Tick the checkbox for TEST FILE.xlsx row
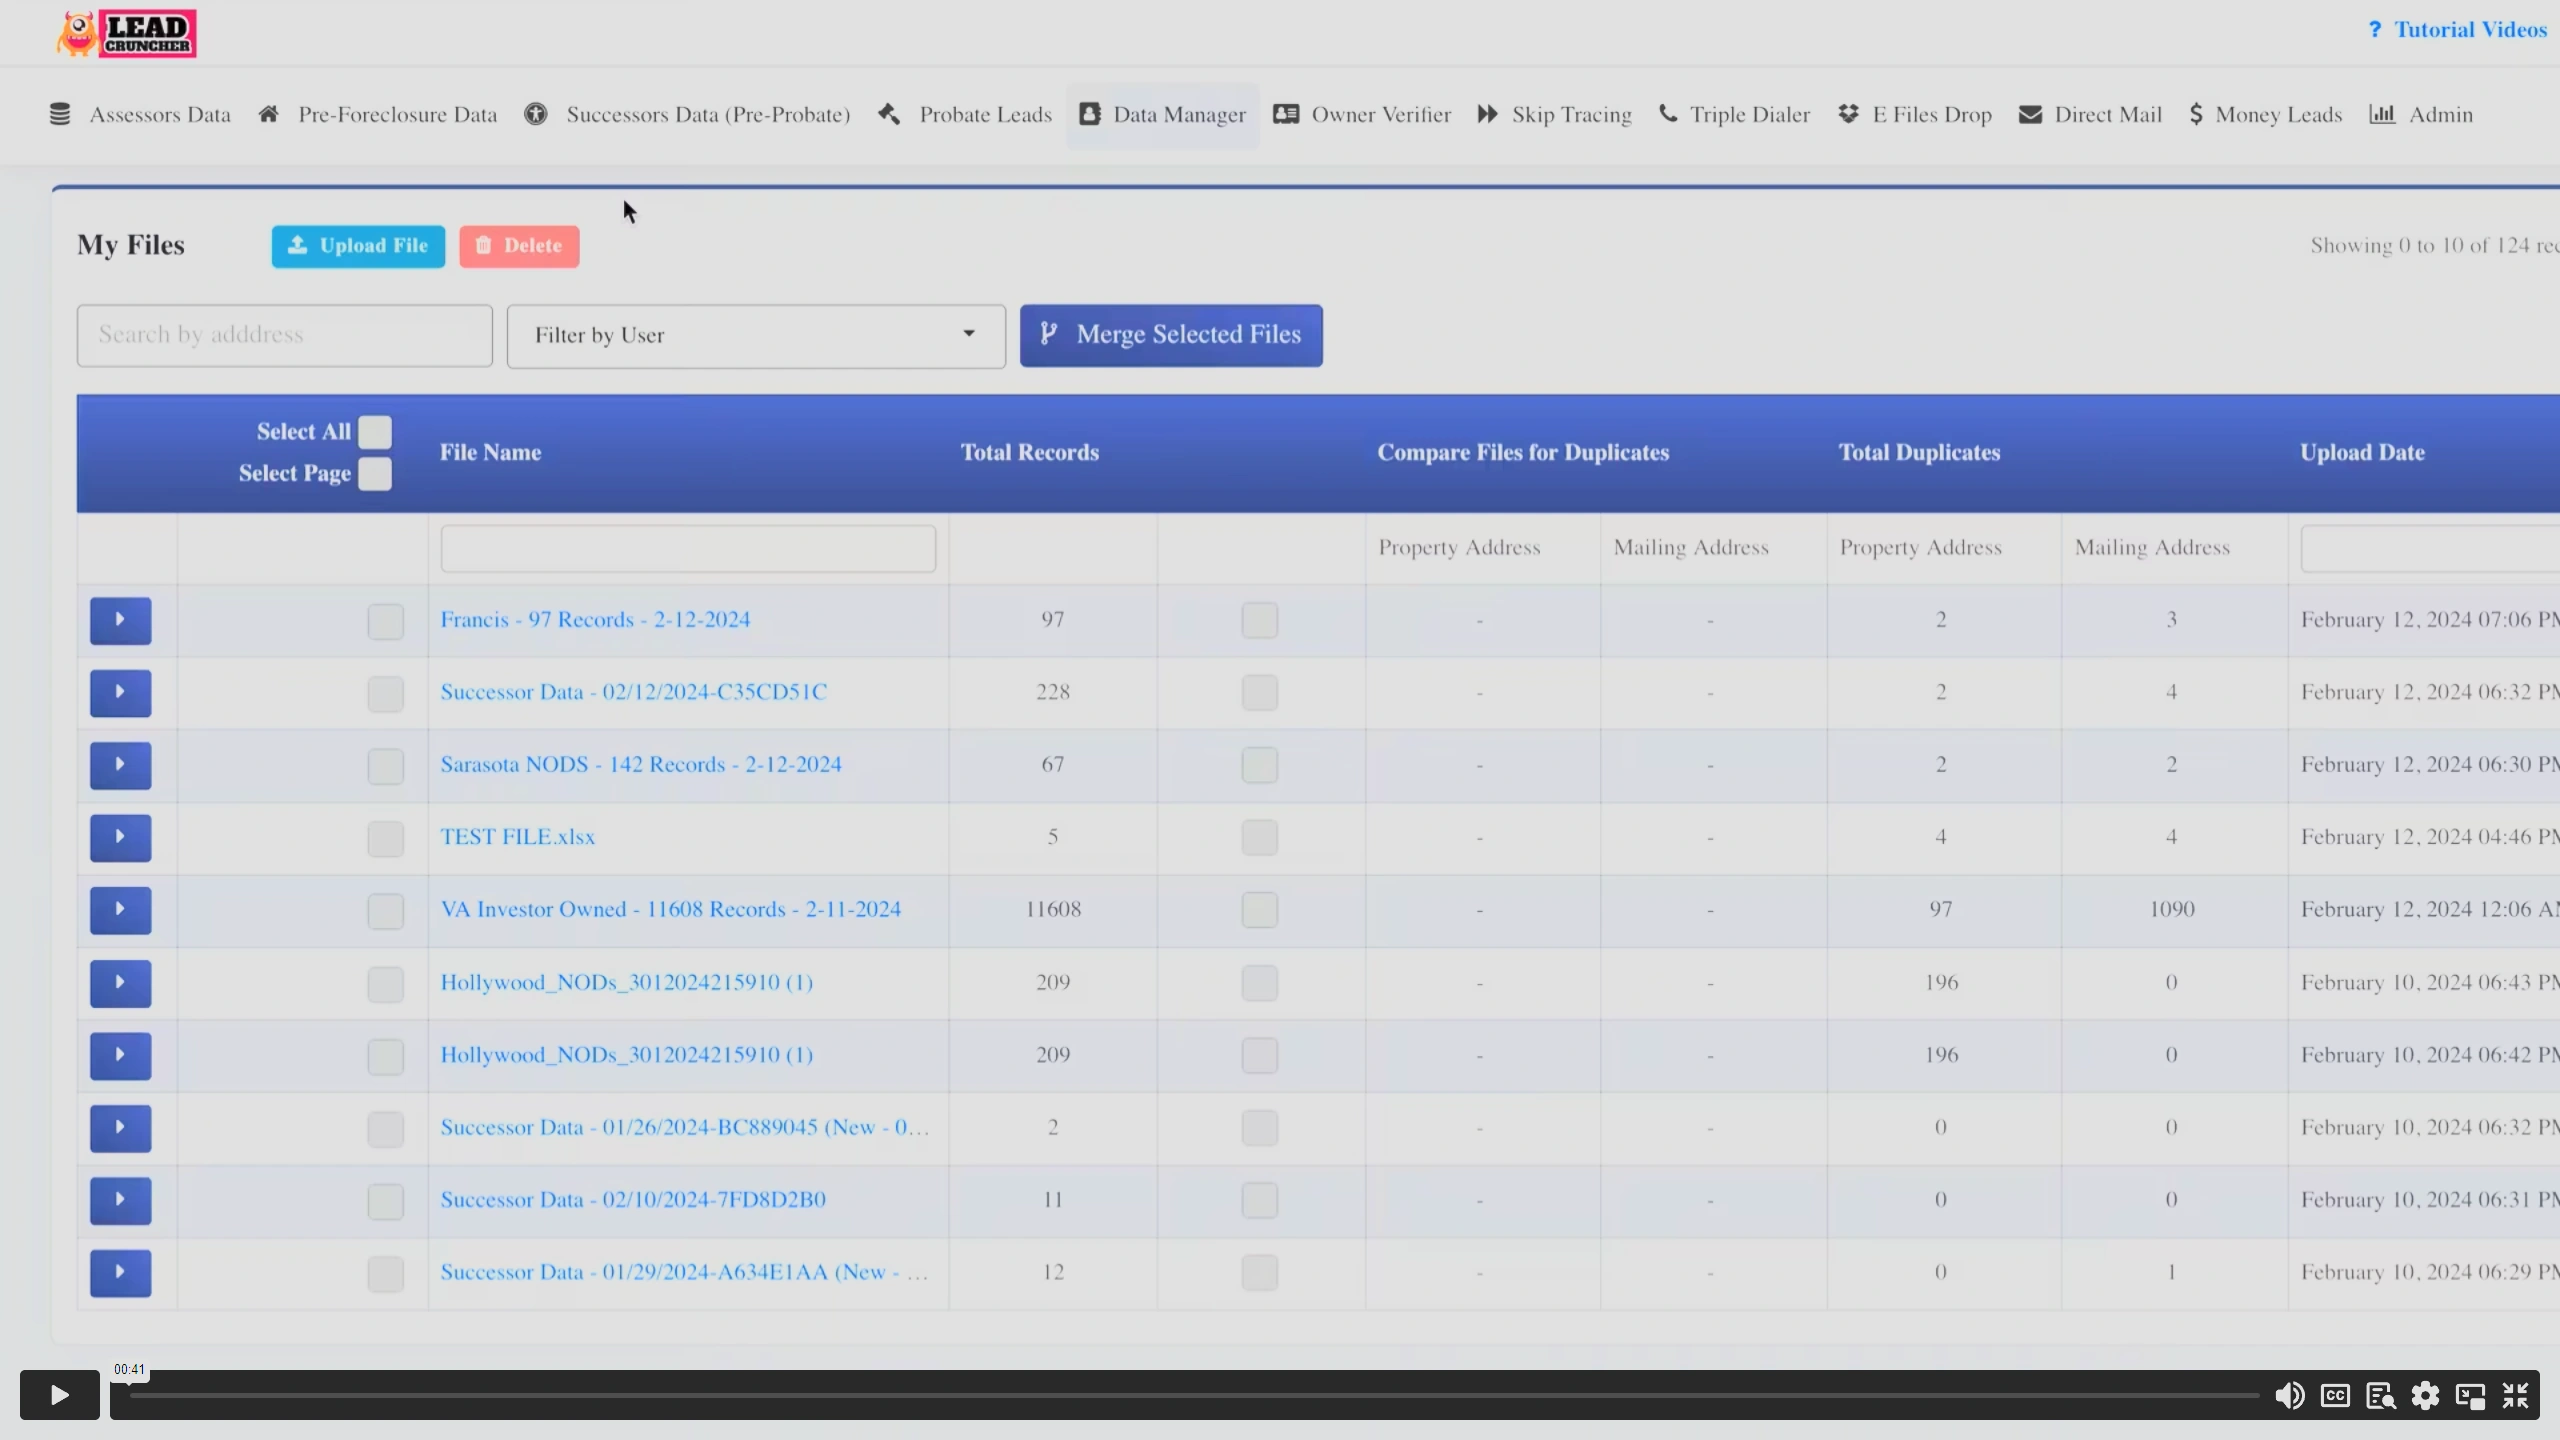Image resolution: width=2560 pixels, height=1440 pixels. coord(385,838)
